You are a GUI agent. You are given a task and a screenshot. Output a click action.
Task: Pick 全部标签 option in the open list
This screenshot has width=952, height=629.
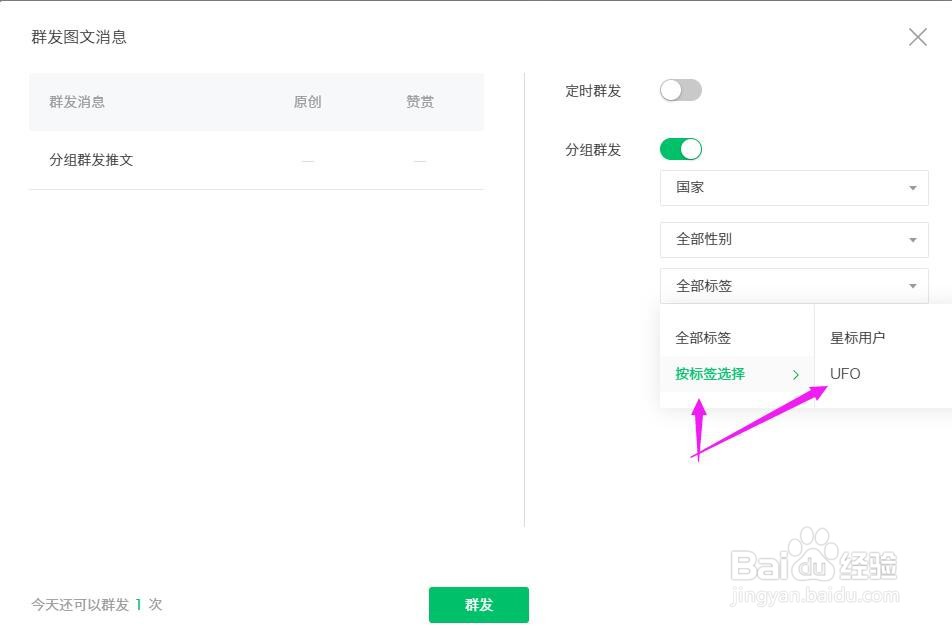coord(703,338)
